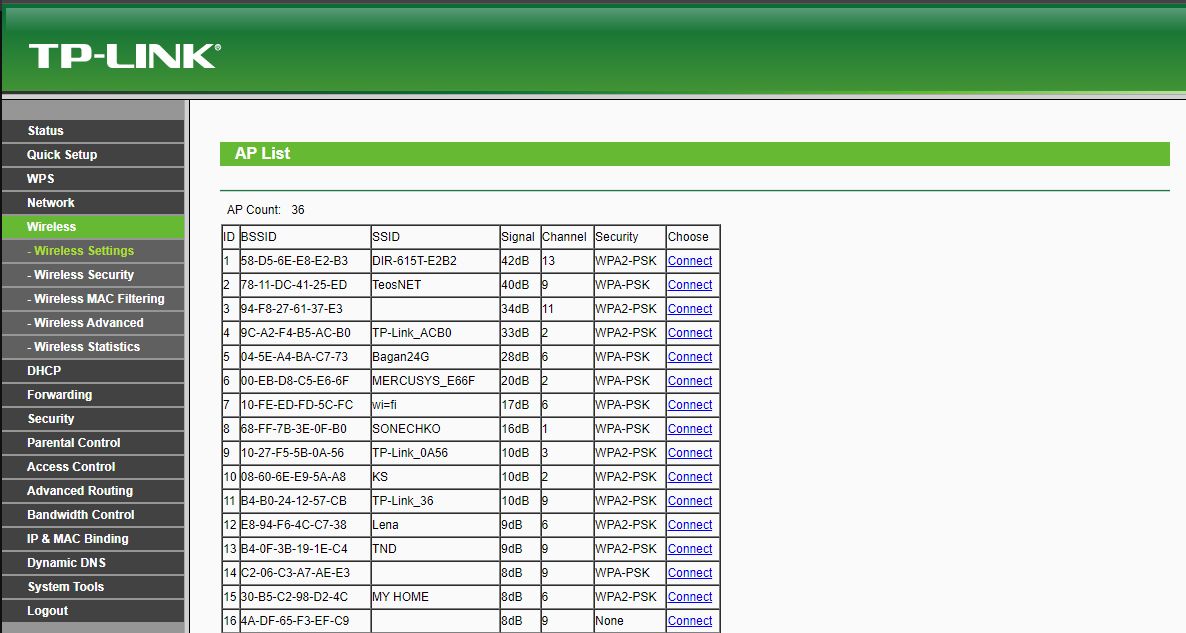Image resolution: width=1186 pixels, height=633 pixels.
Task: Connect to MERCUSYS_E66F network
Action: click(690, 381)
